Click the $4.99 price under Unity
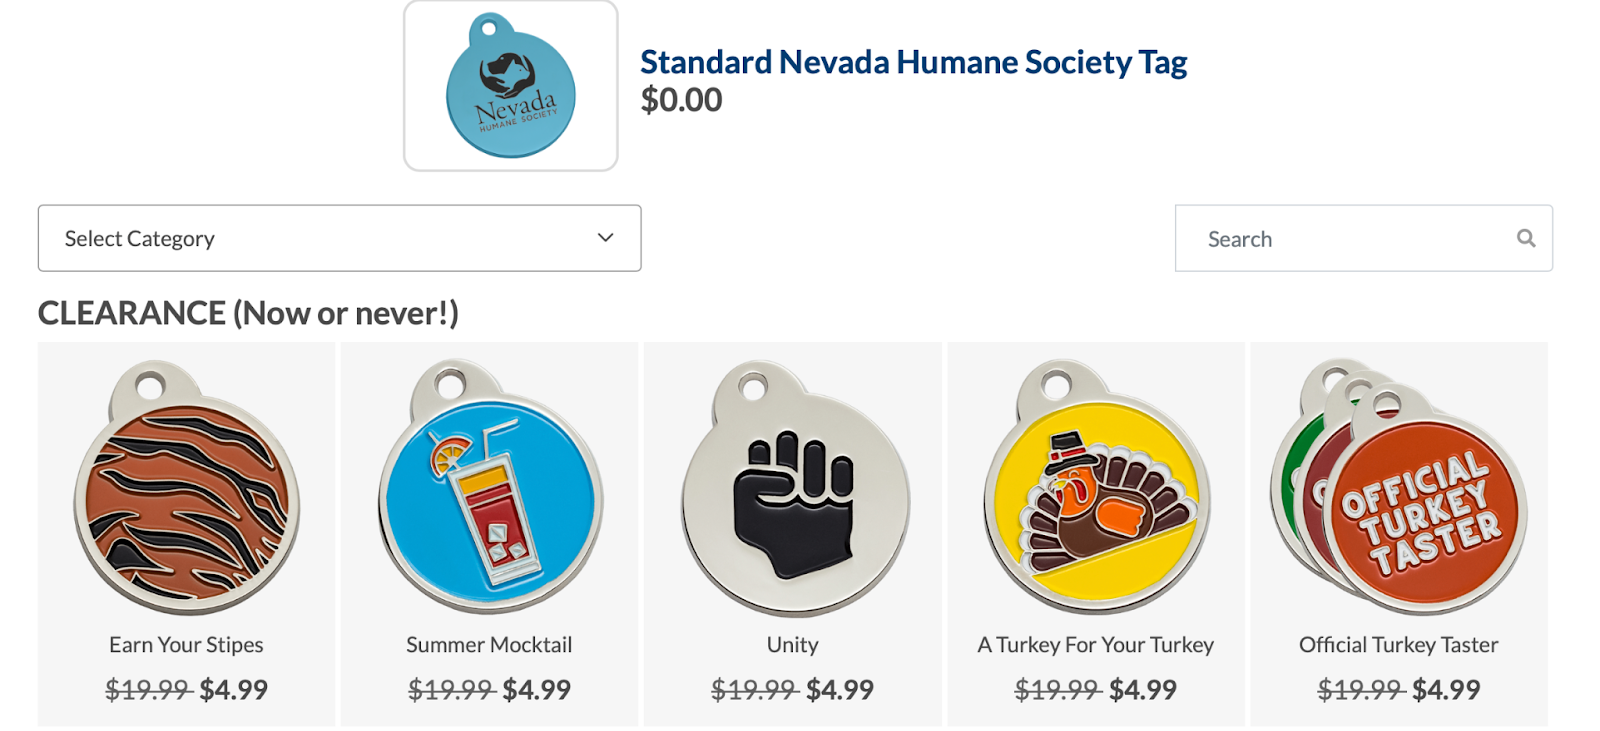This screenshot has height=731, width=1600. tap(839, 690)
